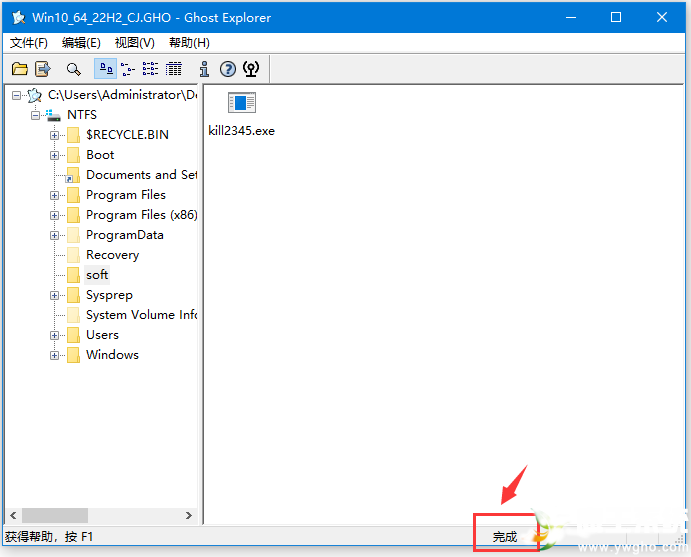This screenshot has height=557, width=691.
Task: Click the Recovery folder icon
Action: 73,255
